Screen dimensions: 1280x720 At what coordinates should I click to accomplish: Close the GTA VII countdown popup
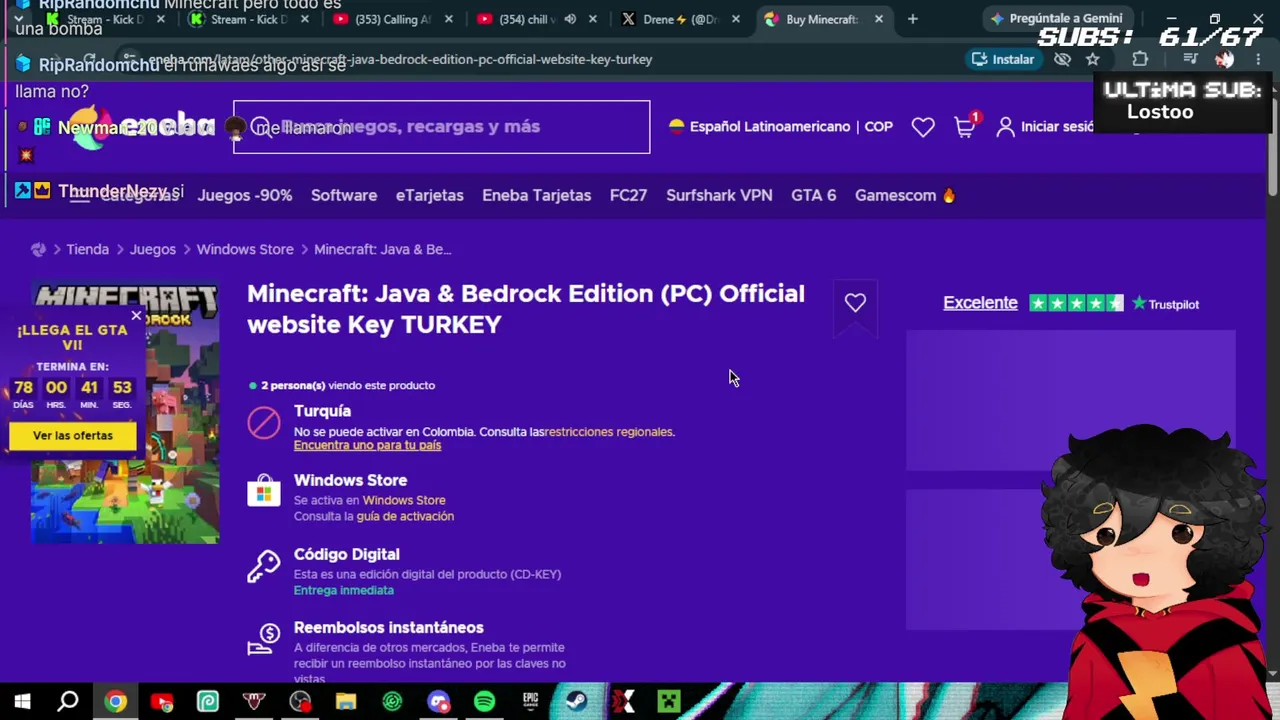(136, 316)
